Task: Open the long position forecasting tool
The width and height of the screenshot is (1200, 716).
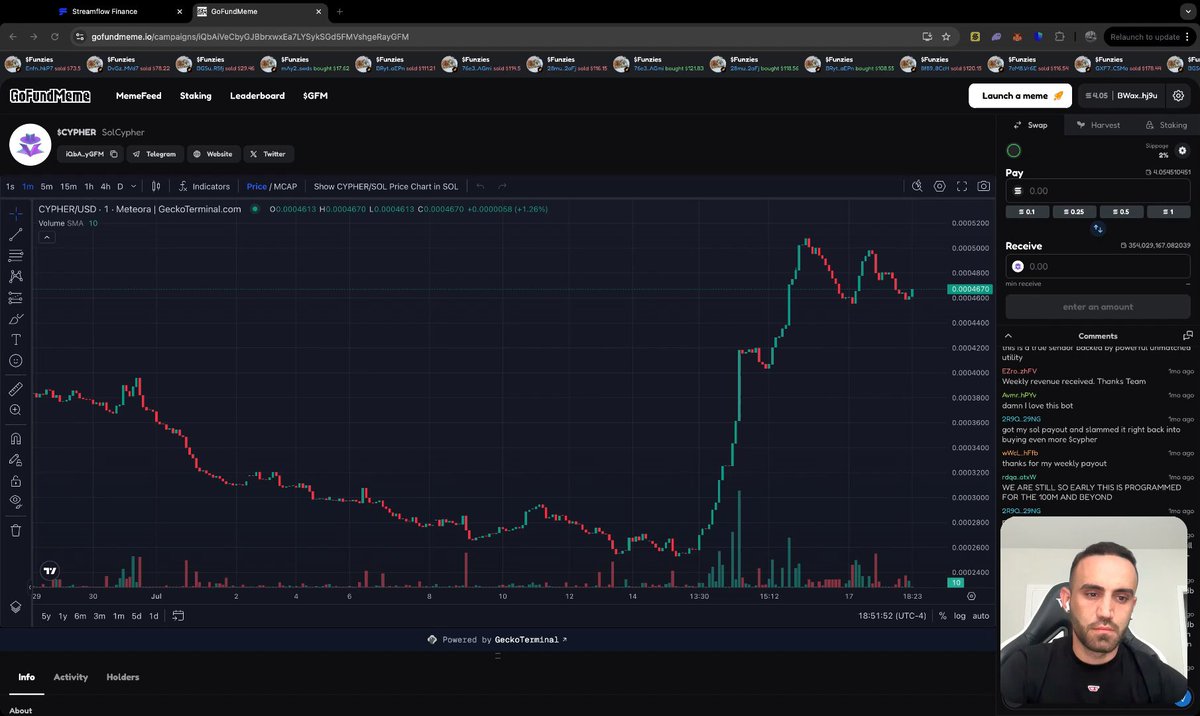Action: point(16,298)
